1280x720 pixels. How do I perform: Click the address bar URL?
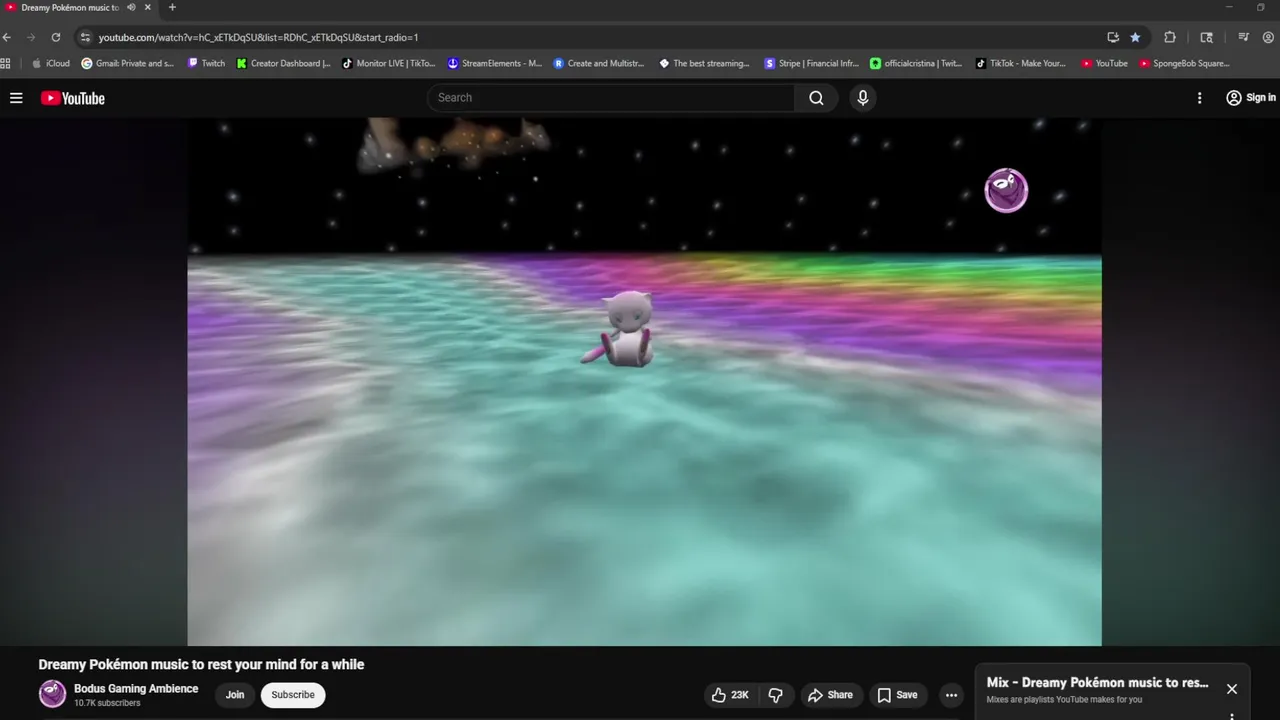(x=258, y=37)
